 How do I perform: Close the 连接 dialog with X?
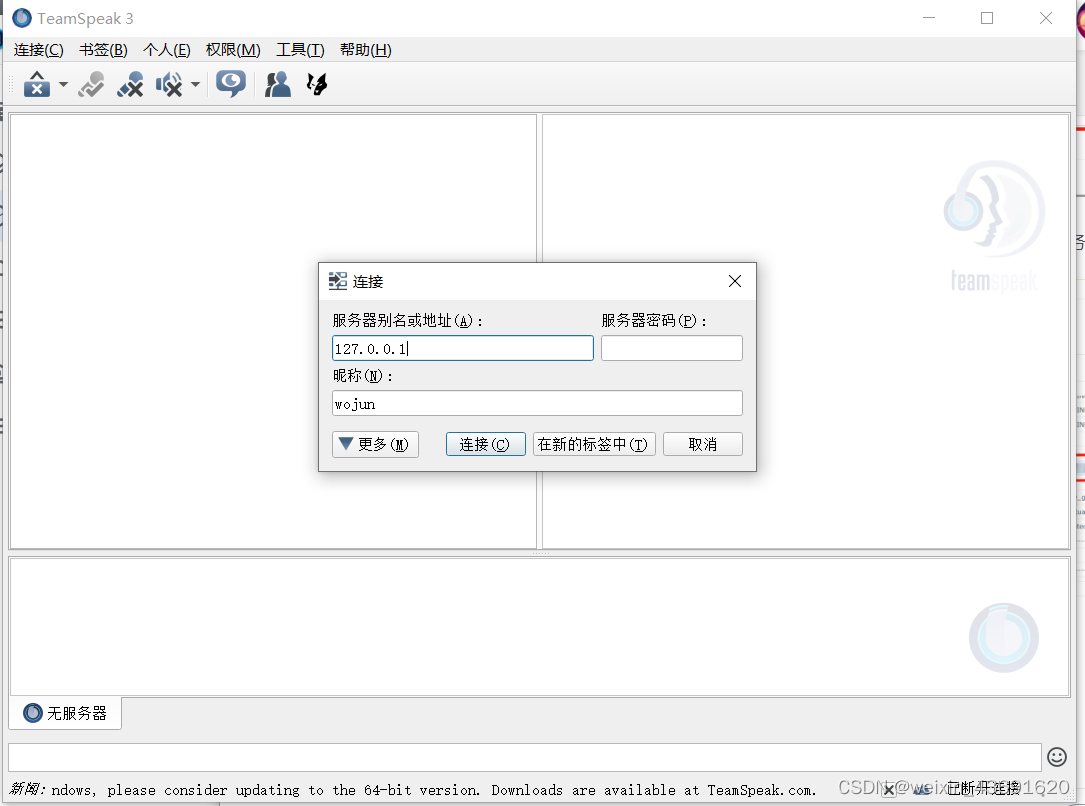coord(735,281)
